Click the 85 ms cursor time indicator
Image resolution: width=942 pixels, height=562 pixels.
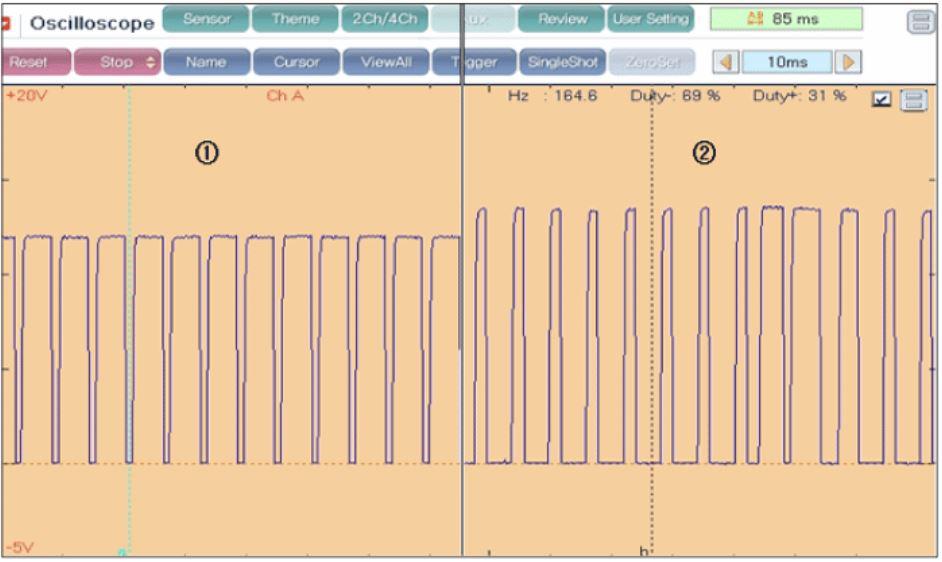[x=786, y=19]
